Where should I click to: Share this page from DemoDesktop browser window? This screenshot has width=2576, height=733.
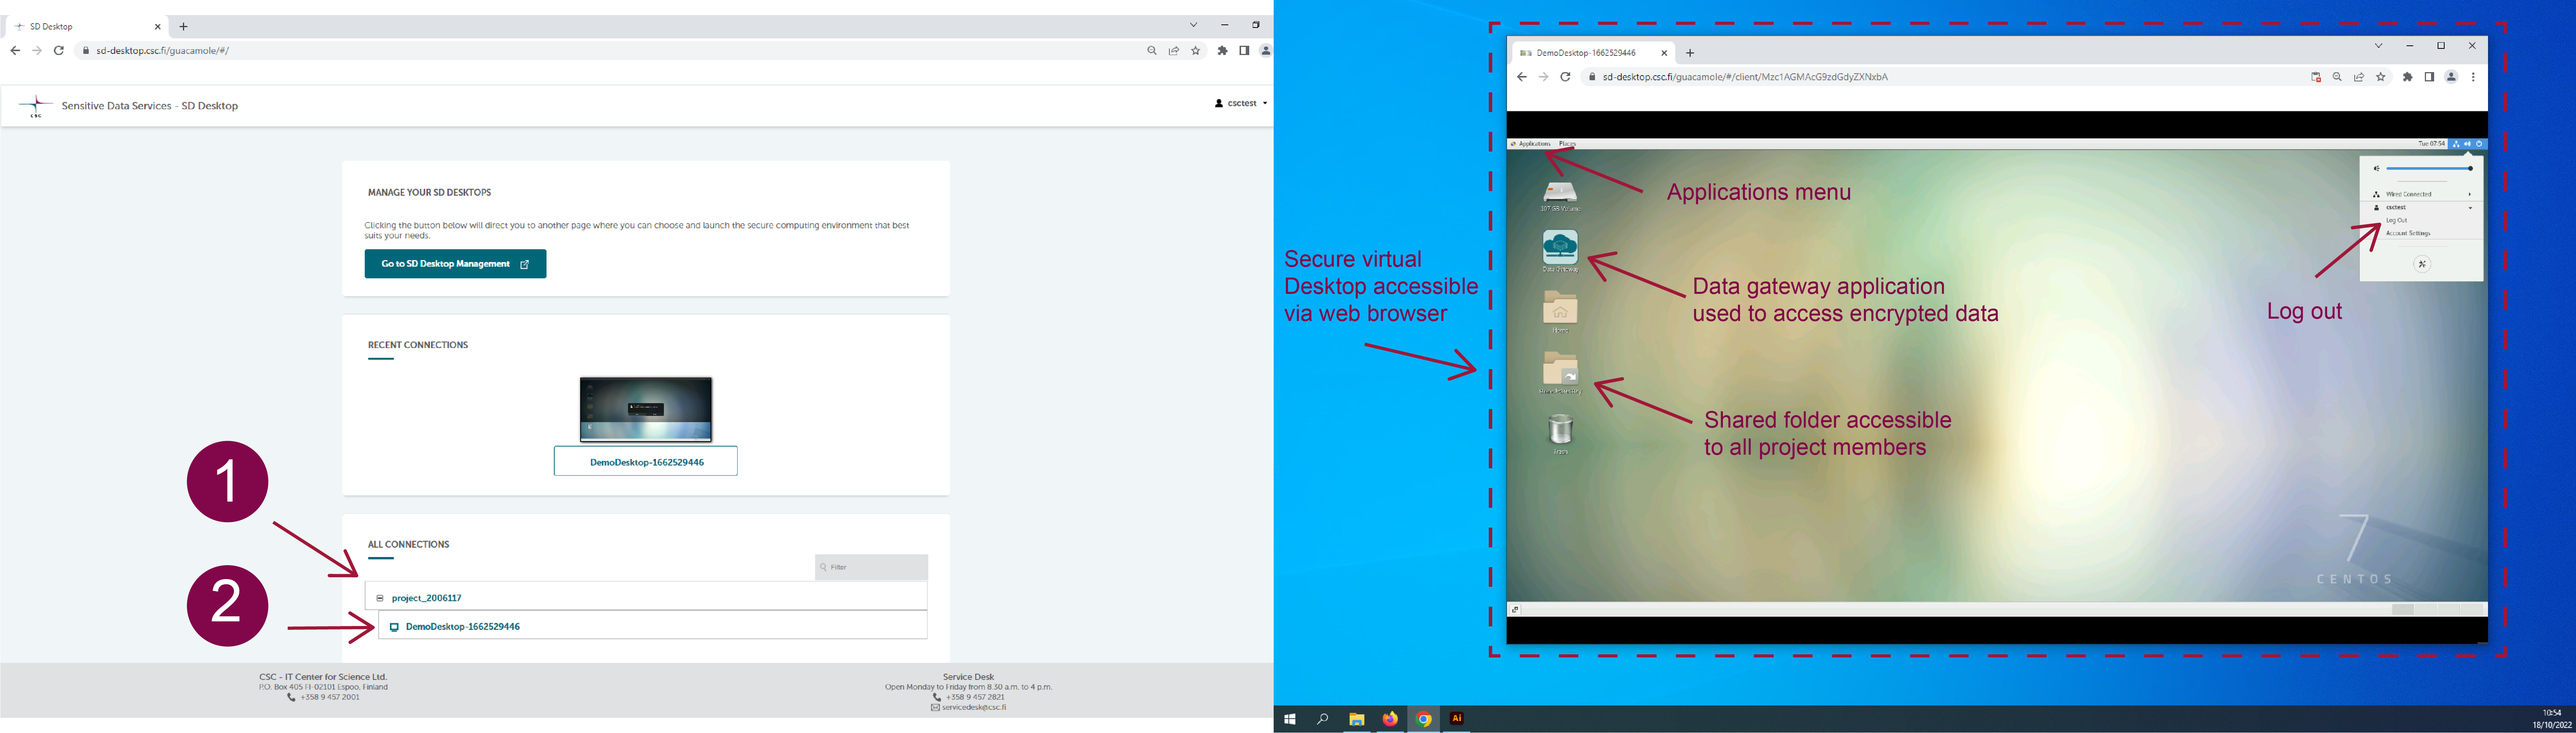[x=2359, y=77]
